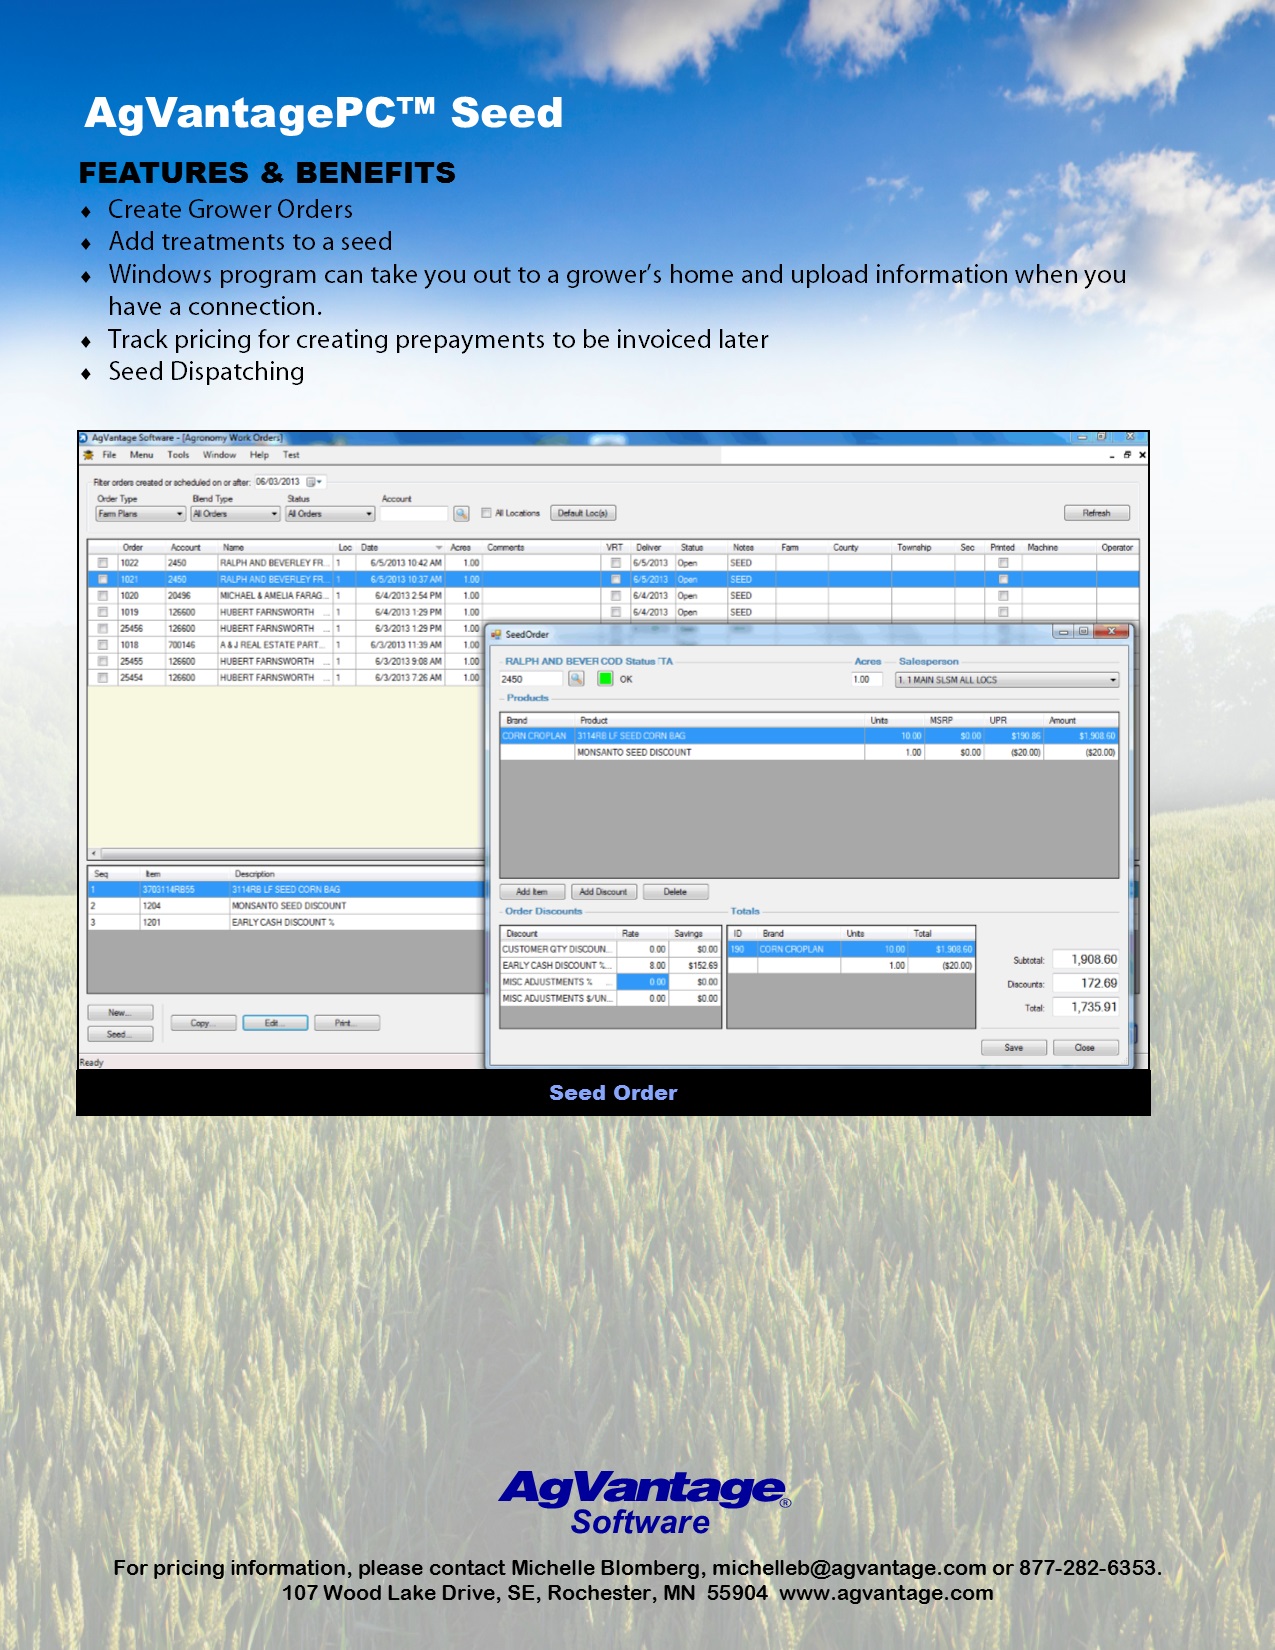The image size is (1275, 1650).
Task: Open the Test menu
Action: [291, 455]
